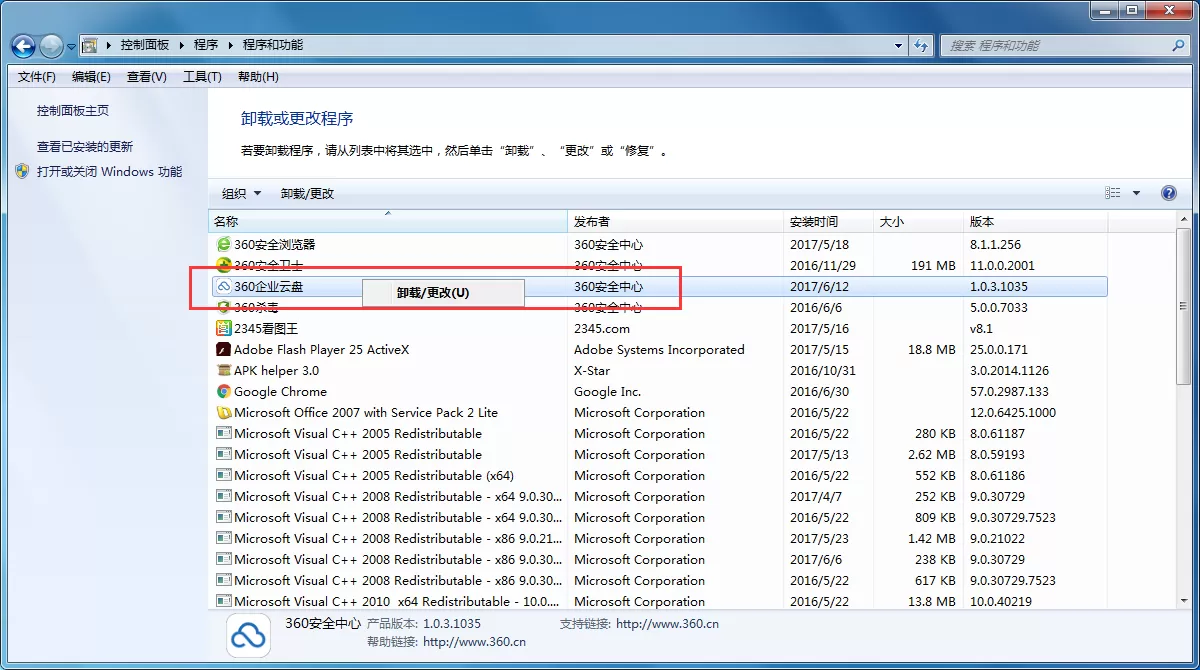This screenshot has height=670, width=1200.
Task: Open the 文件(F) menu
Action: 37,77
